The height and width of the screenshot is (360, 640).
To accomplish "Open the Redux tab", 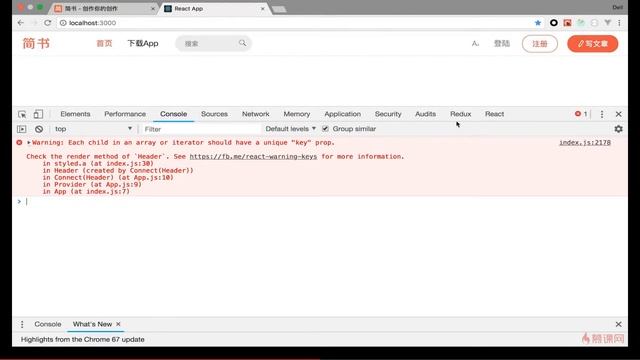I will (460, 114).
